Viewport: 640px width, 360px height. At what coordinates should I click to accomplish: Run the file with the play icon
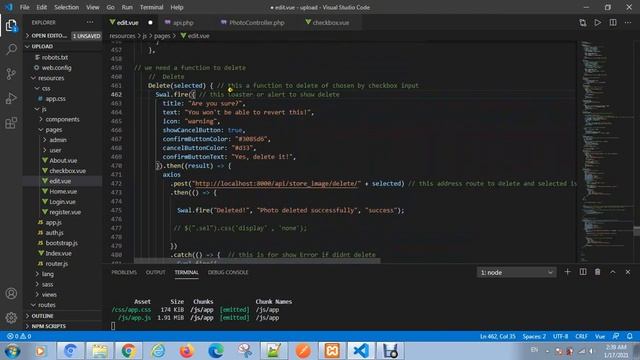click(x=598, y=23)
